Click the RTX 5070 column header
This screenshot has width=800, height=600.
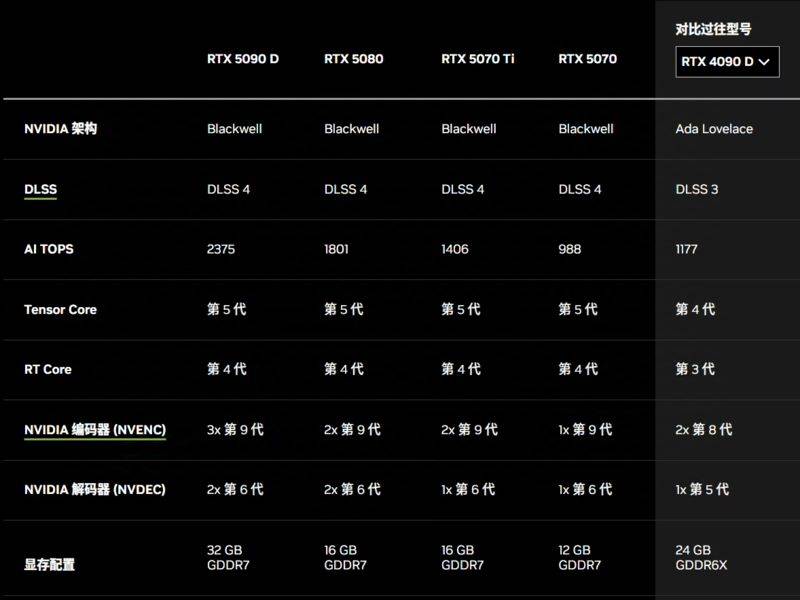click(x=588, y=59)
